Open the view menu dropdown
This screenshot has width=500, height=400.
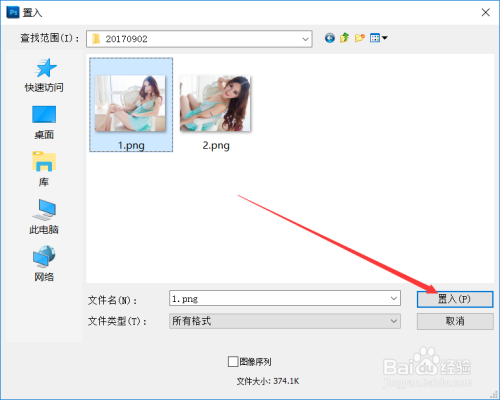pyautogui.click(x=378, y=38)
